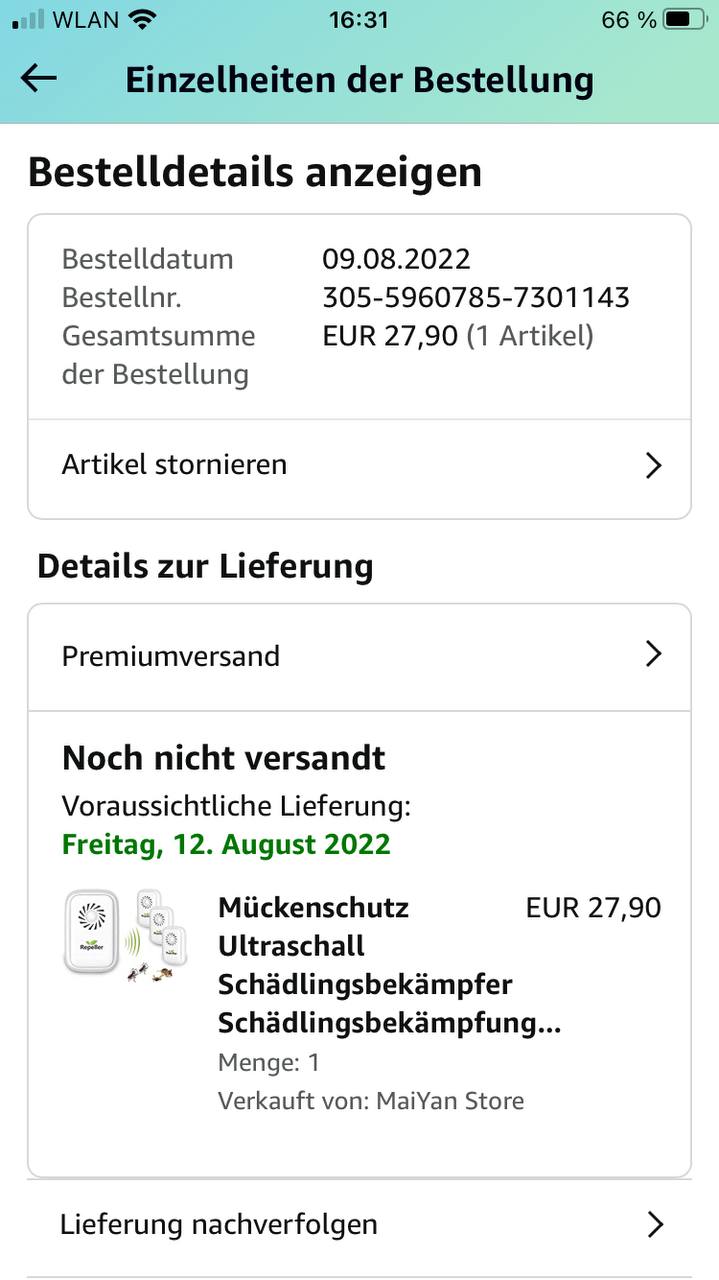Viewport: 719px width, 1280px height.
Task: Open the Lieferung nachverfolgen label
Action: point(219,1224)
